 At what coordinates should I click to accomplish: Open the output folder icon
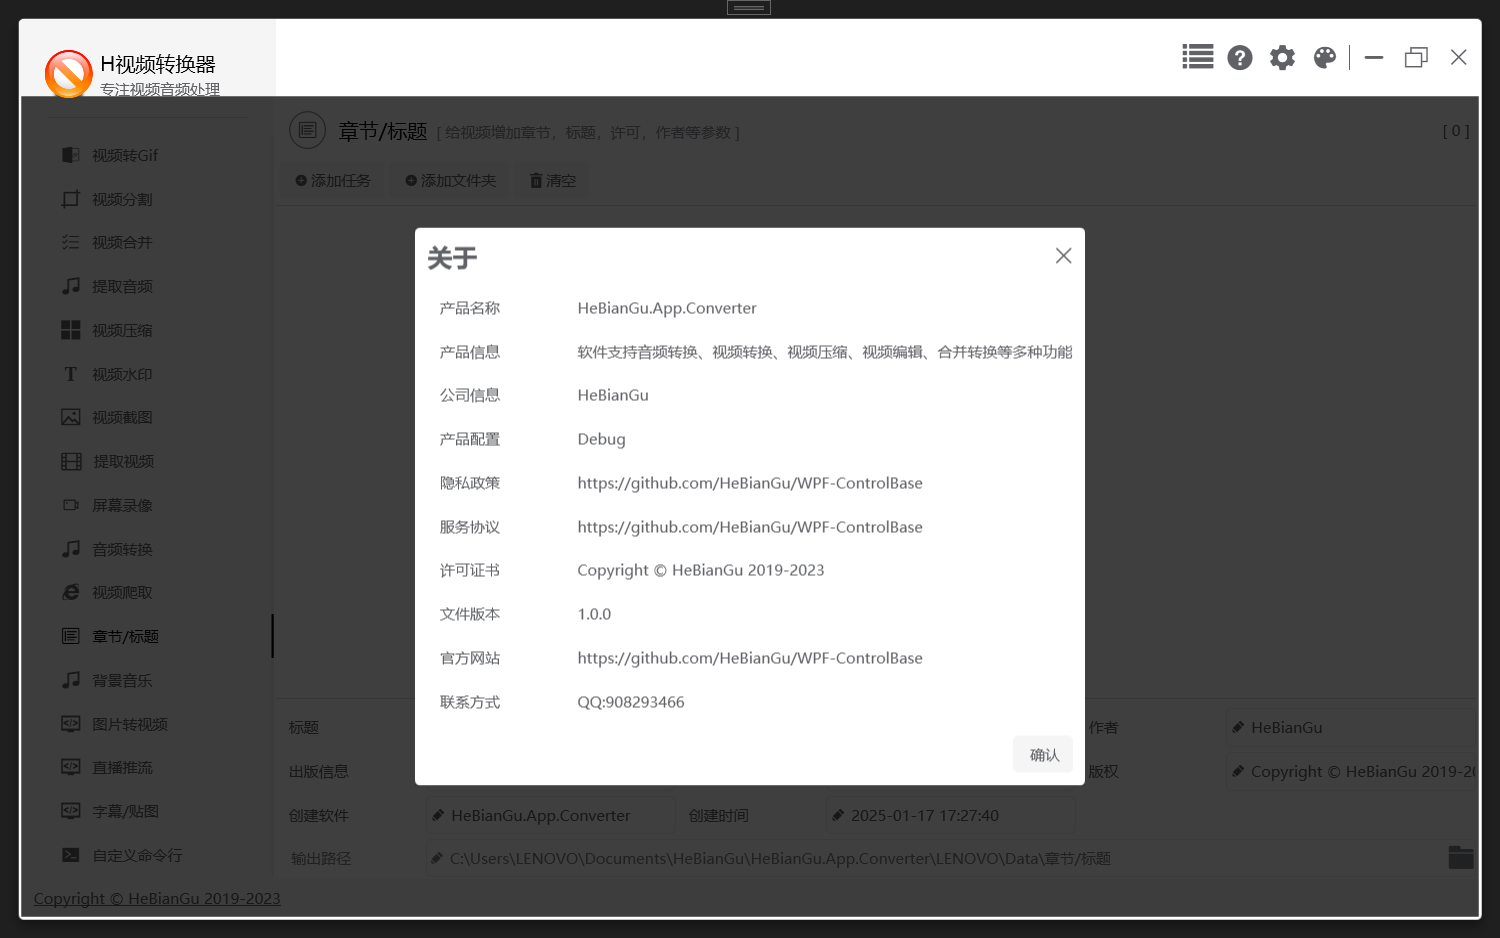click(x=1461, y=857)
